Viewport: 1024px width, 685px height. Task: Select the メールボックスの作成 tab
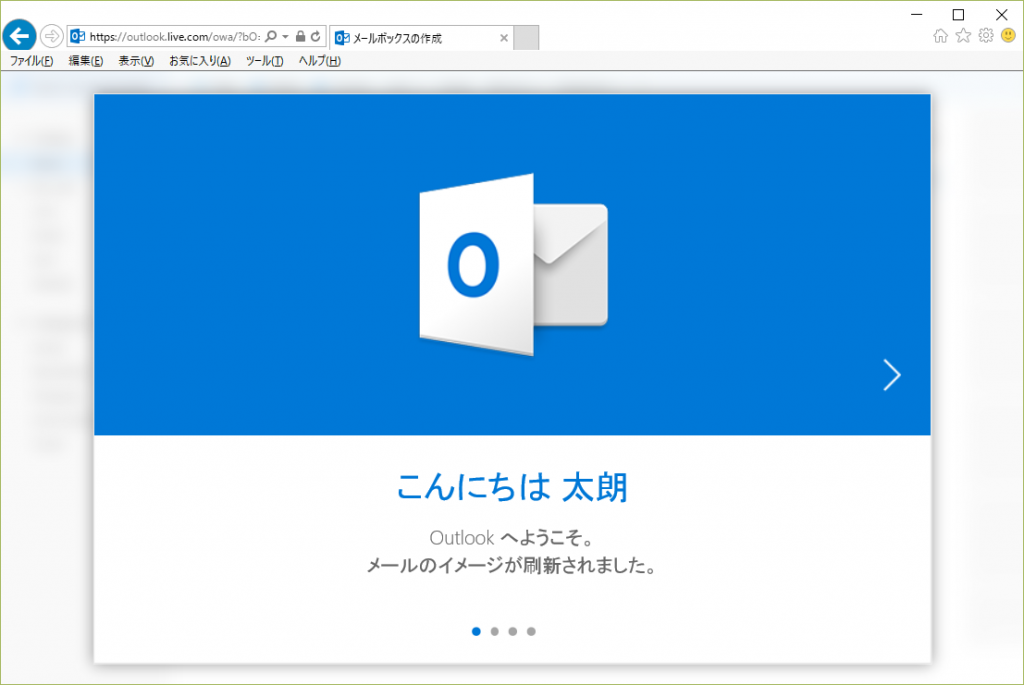coord(421,38)
